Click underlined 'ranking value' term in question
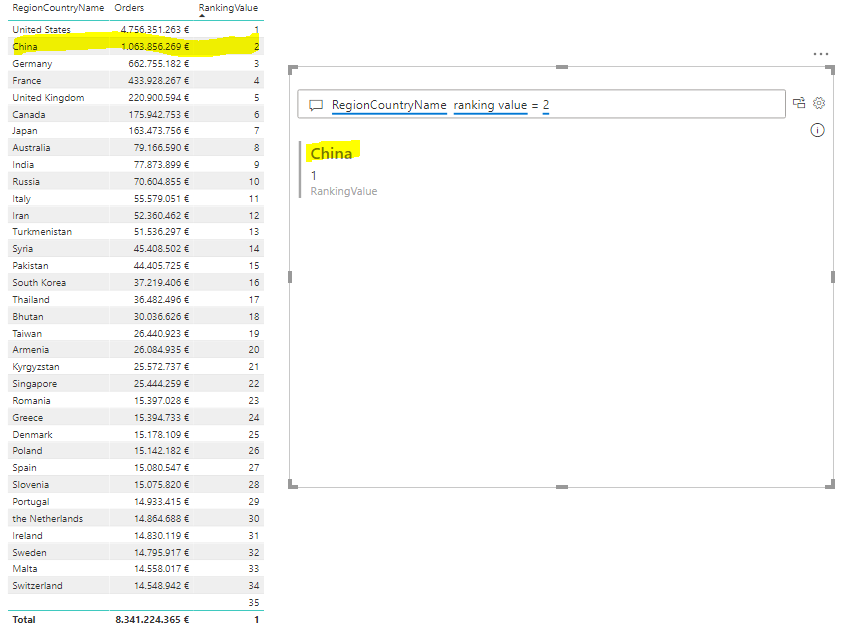The width and height of the screenshot is (845, 631). click(490, 105)
